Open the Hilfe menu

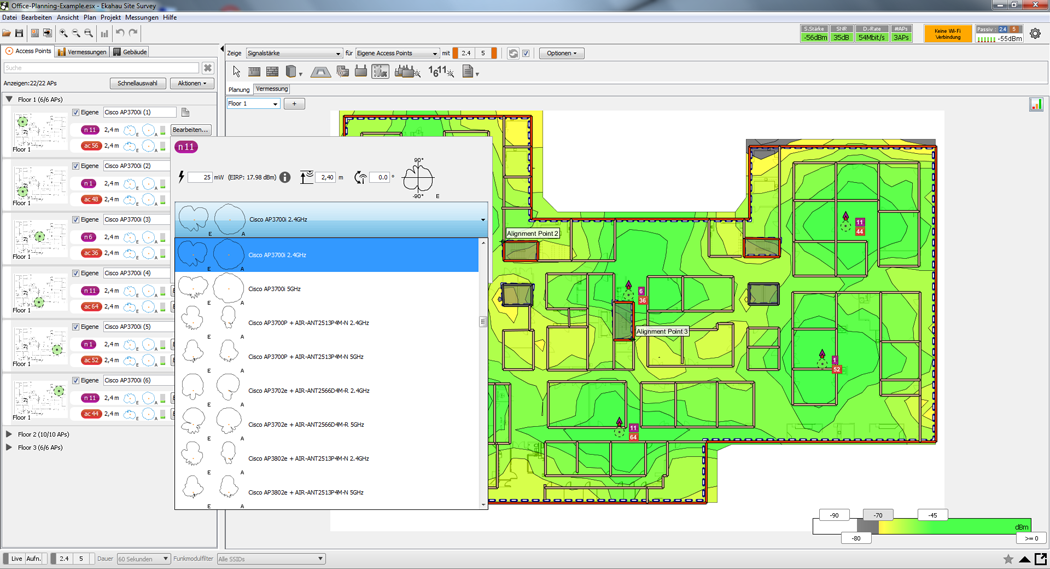170,17
